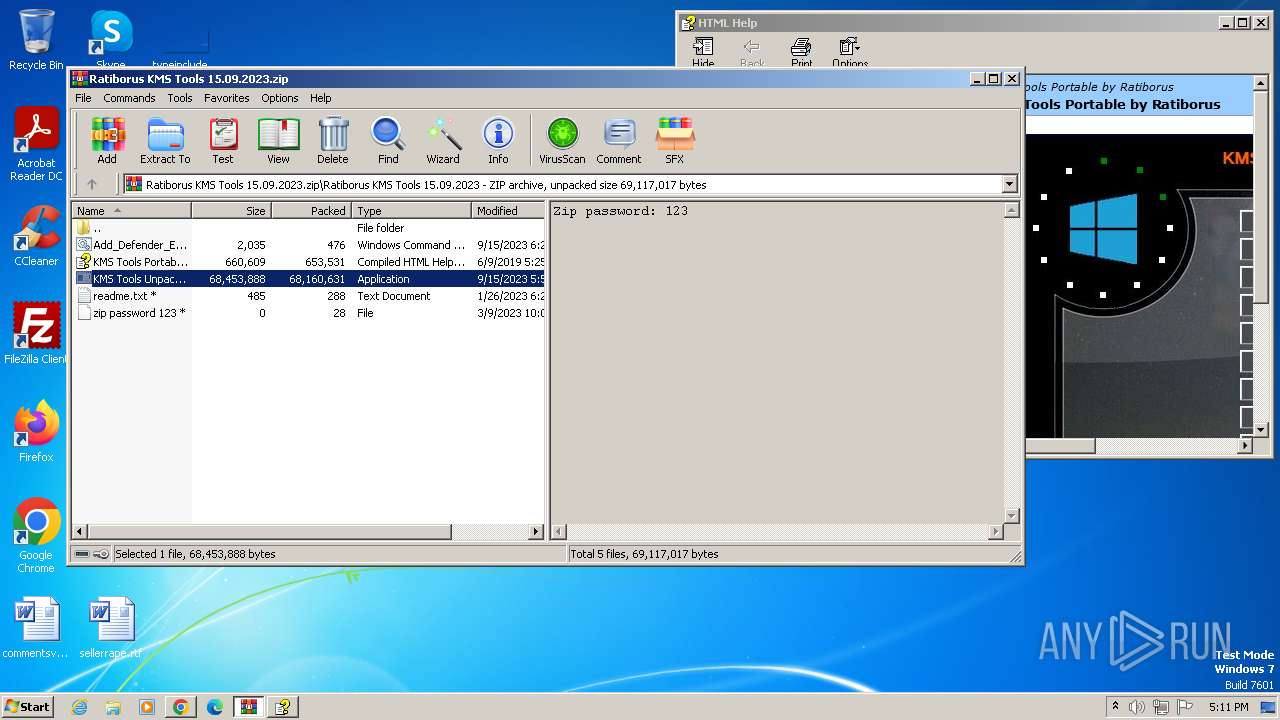
Task: Click the HTML Help vertical scrollbar down arrow
Action: [x=1260, y=429]
